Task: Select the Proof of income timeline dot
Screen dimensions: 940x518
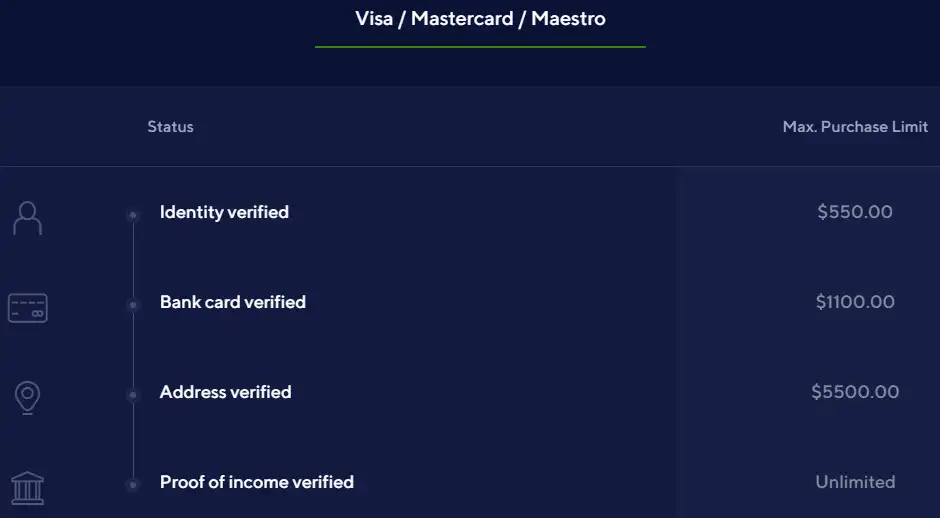Action: 133,484
